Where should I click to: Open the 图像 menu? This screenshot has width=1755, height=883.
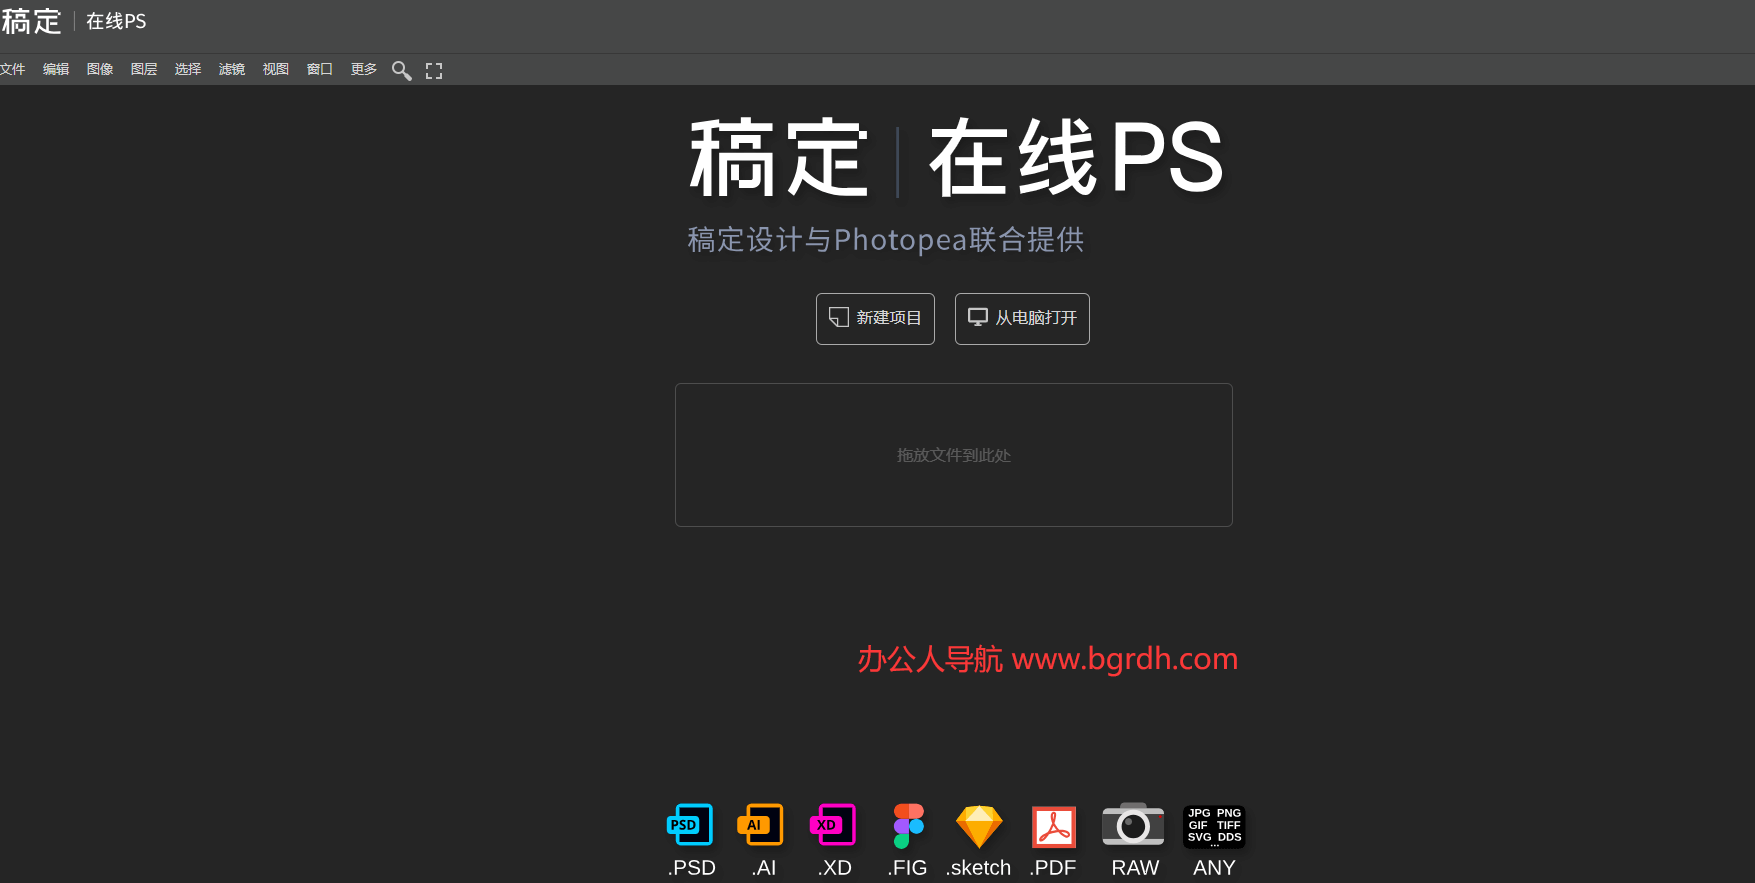coord(100,69)
